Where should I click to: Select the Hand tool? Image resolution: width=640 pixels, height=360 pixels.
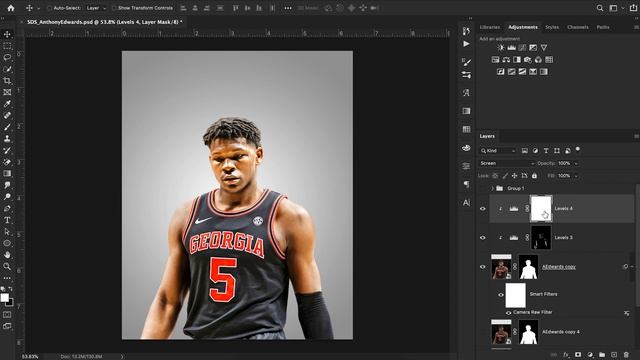click(x=7, y=255)
